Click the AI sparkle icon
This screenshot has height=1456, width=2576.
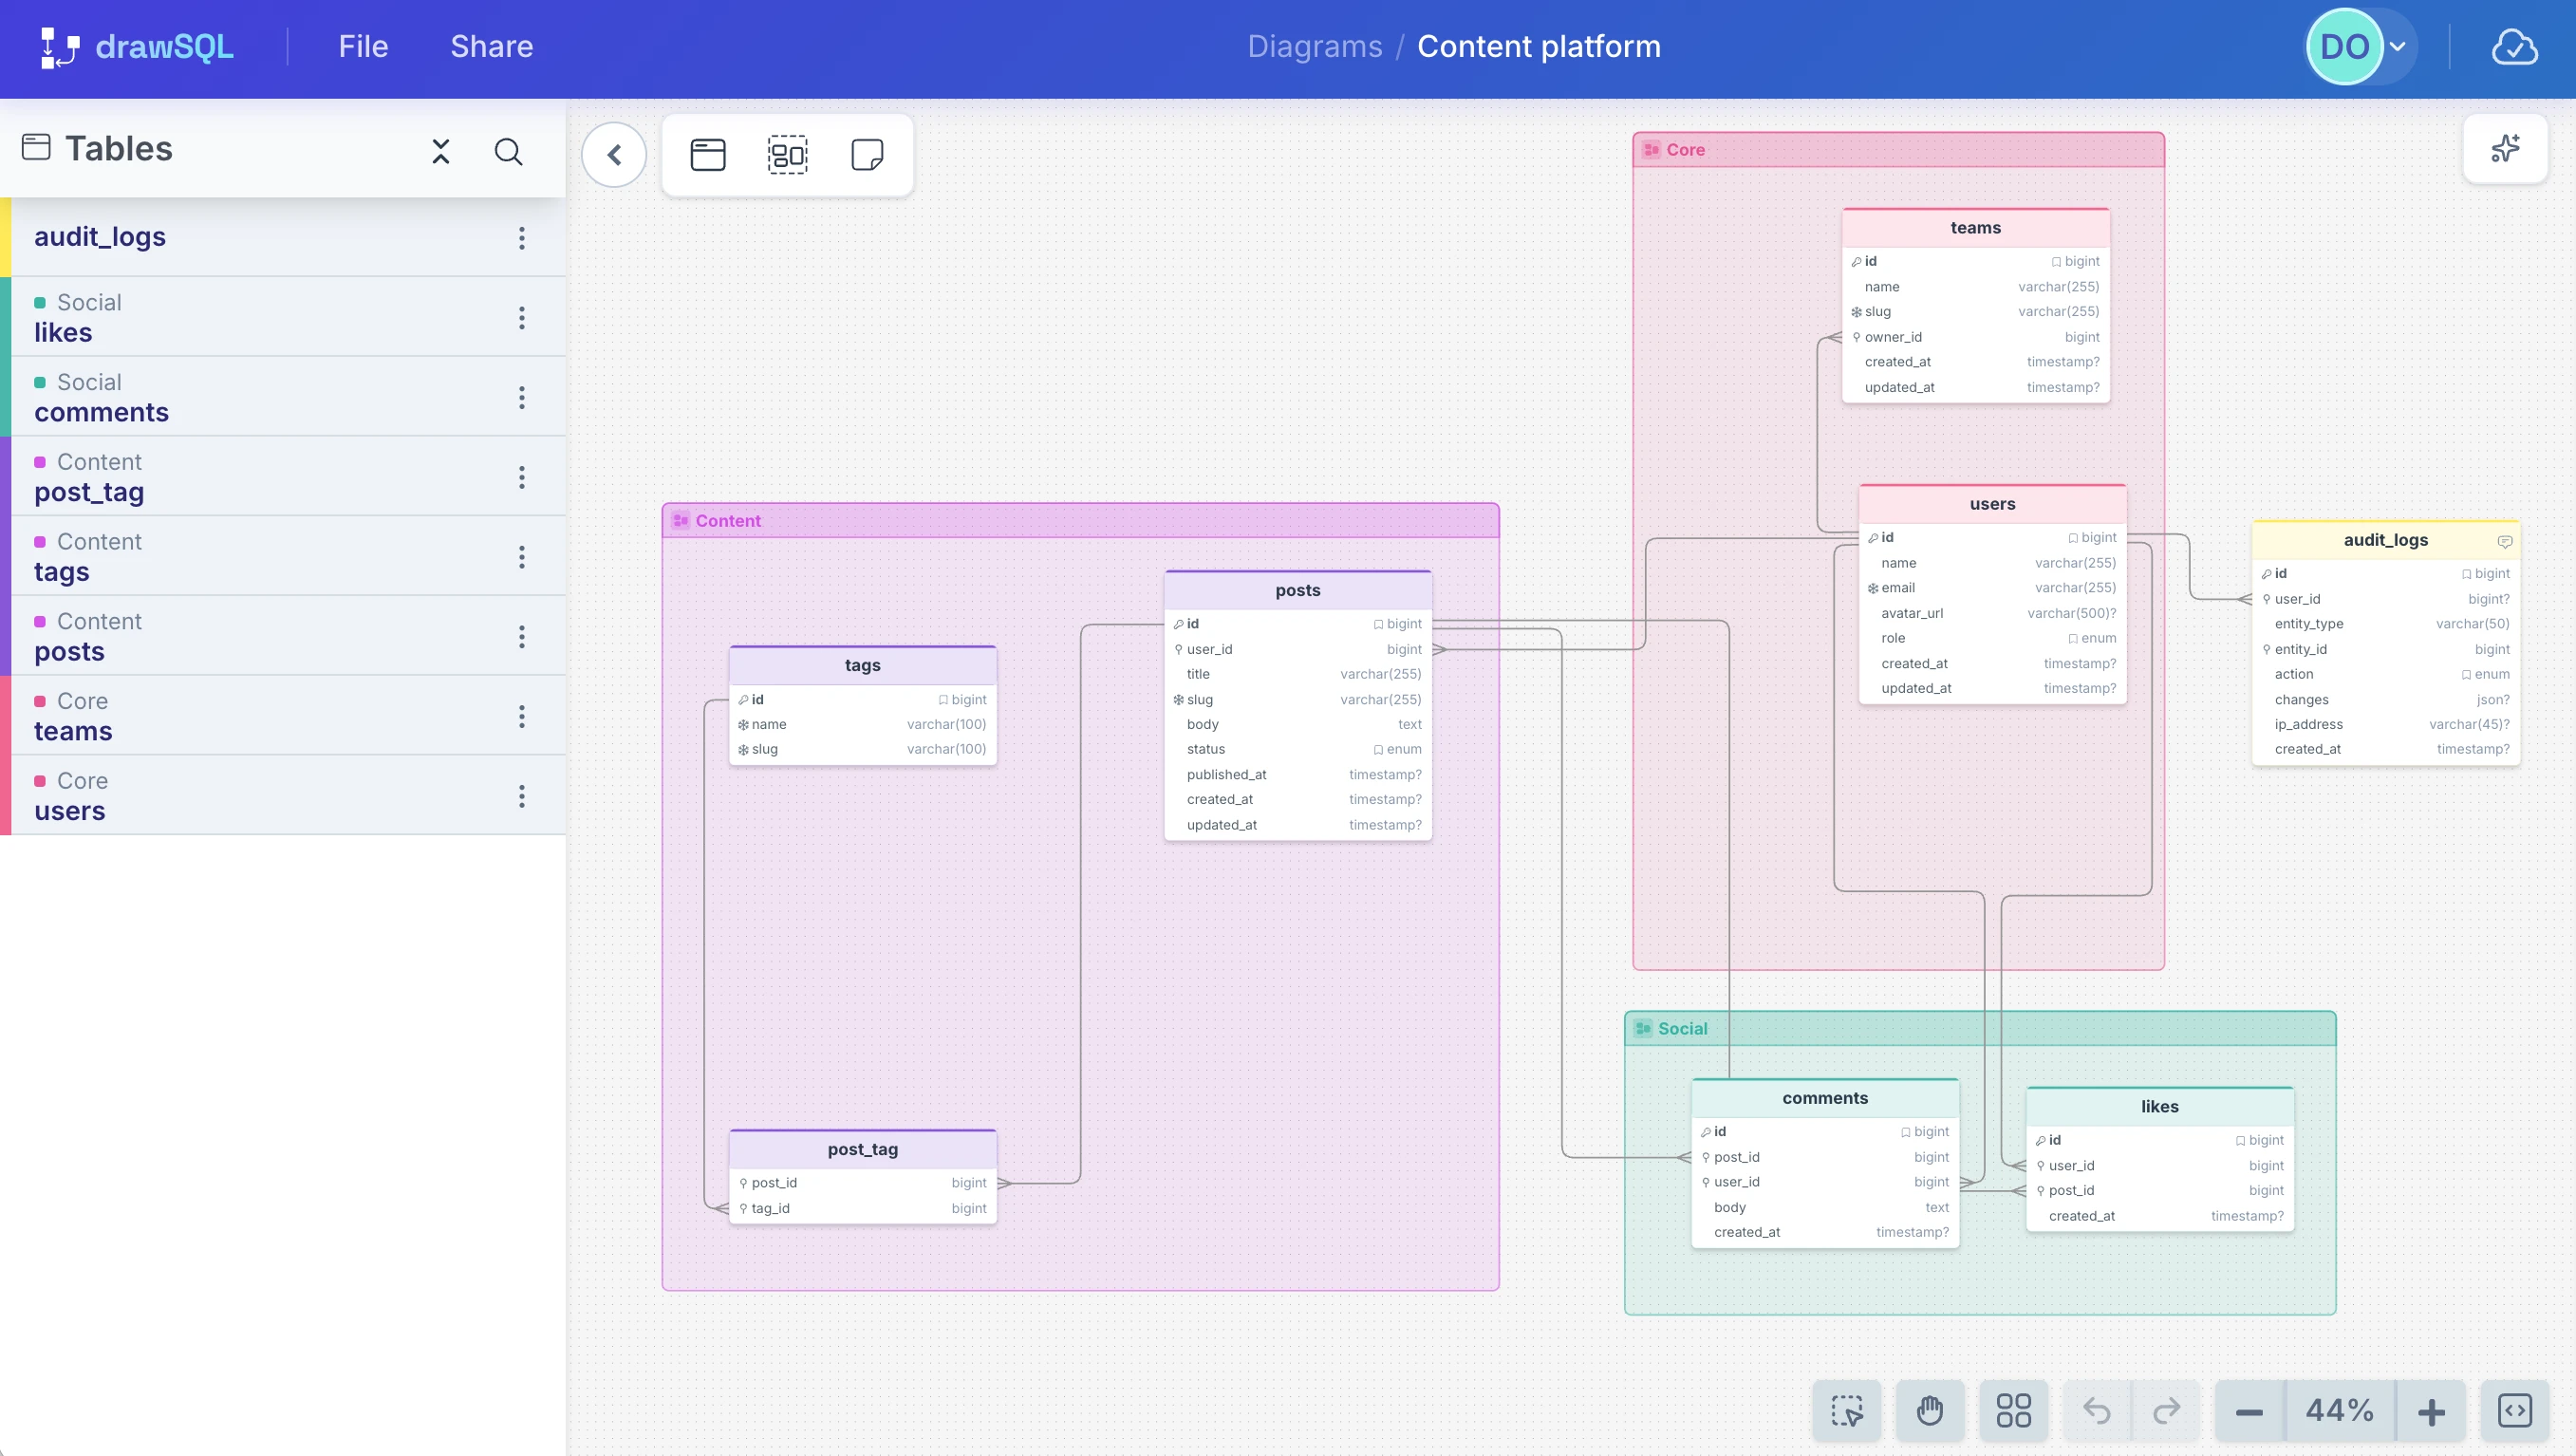coord(2505,148)
